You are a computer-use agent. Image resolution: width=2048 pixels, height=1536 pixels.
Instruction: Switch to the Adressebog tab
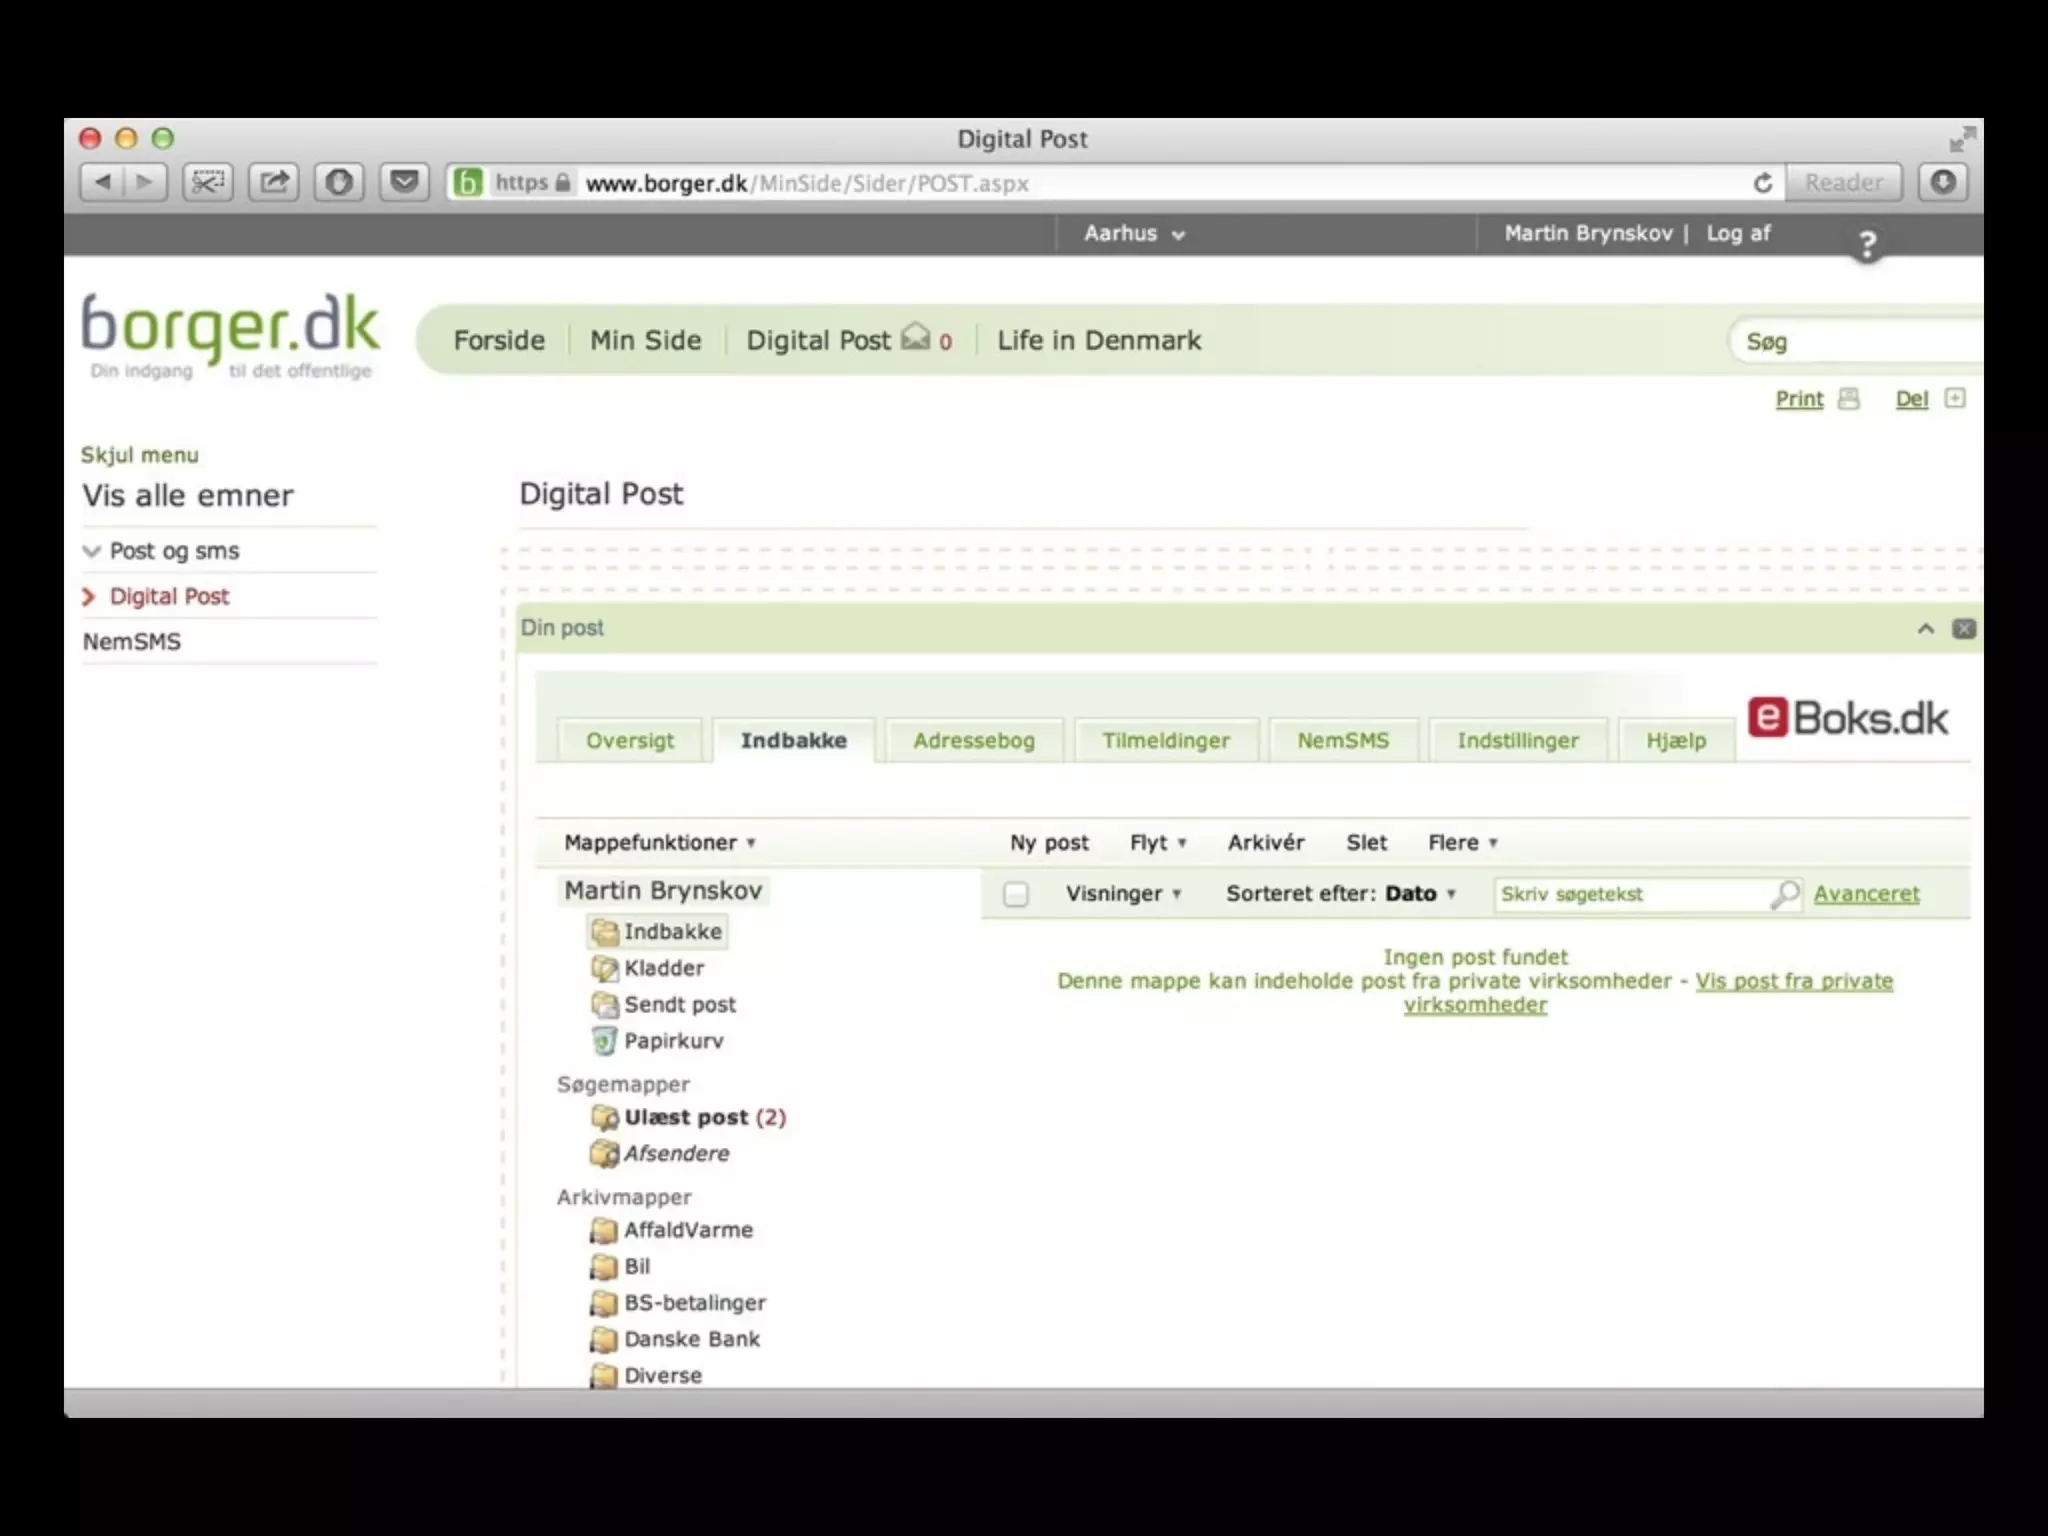click(x=973, y=741)
